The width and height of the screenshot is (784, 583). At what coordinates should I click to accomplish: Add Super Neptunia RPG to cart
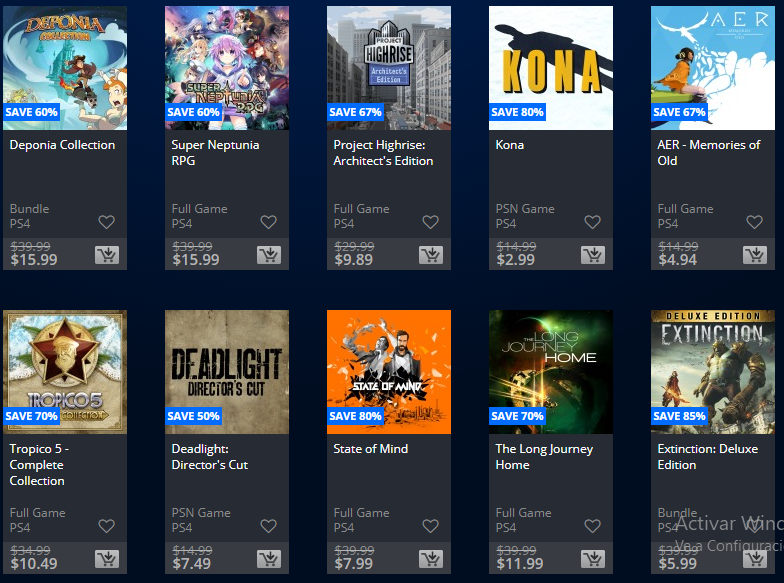269,255
